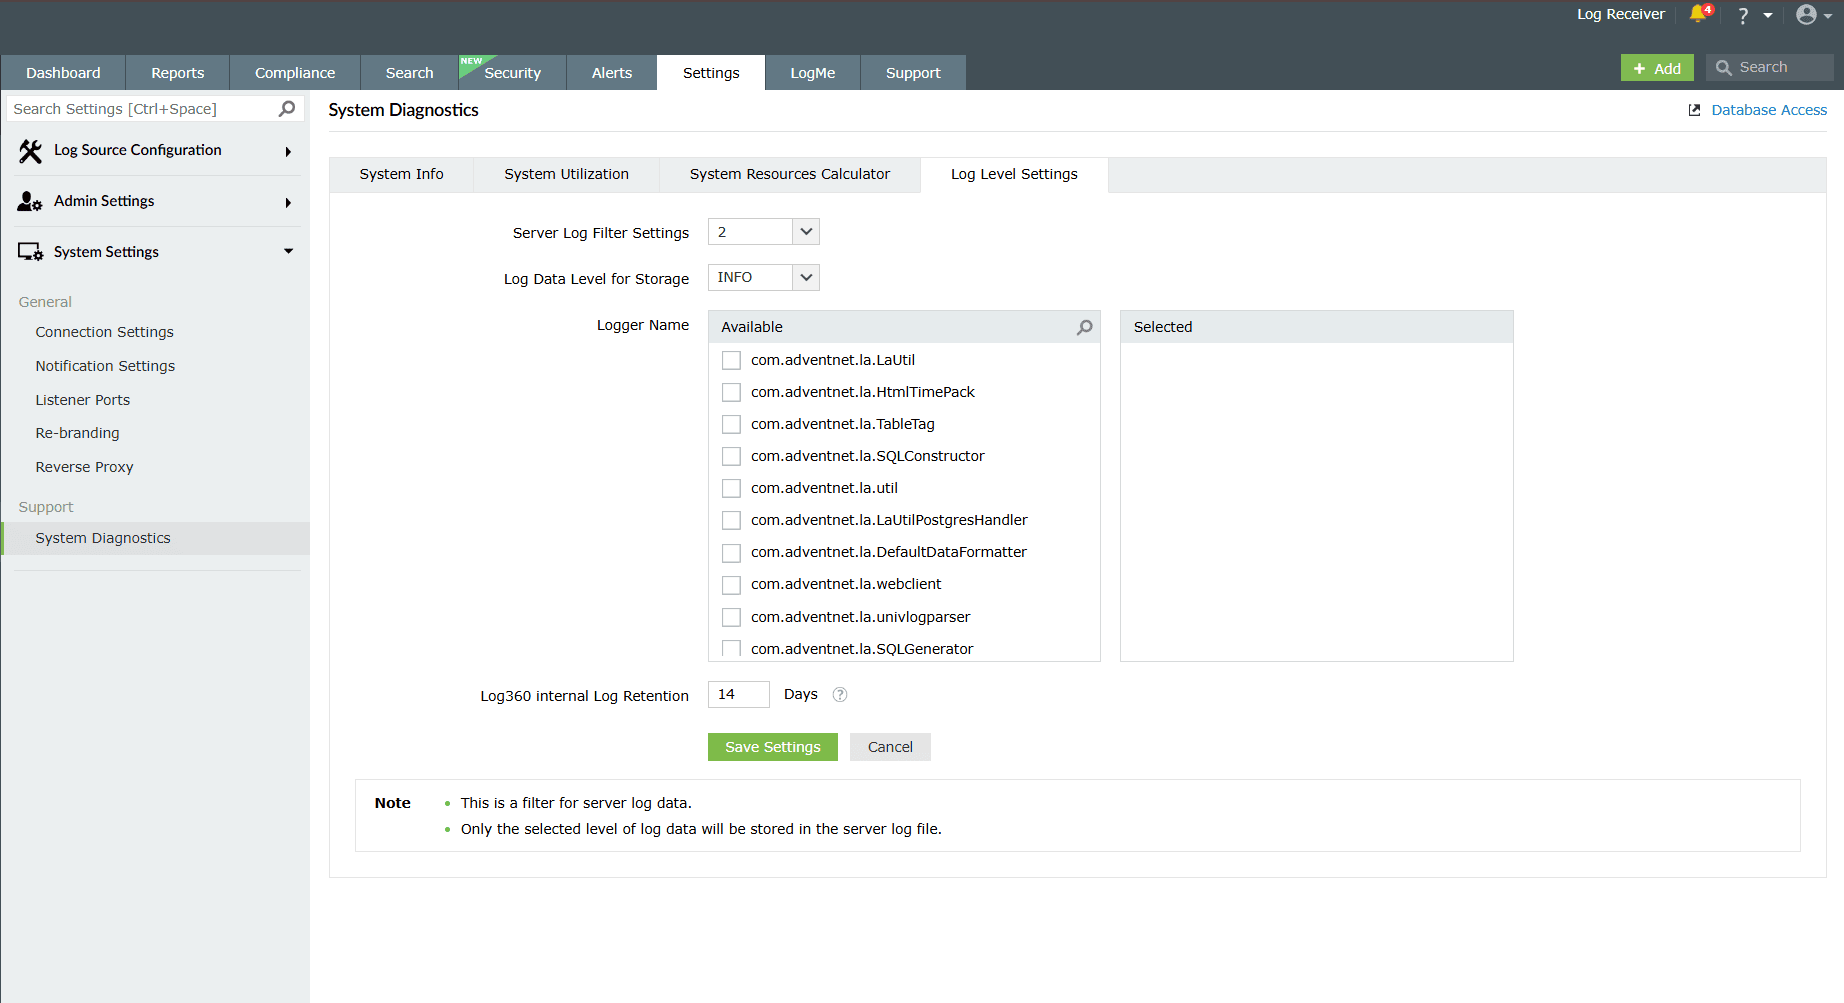The width and height of the screenshot is (1844, 1003).
Task: Select System Diagnostics in sidebar
Action: [156, 538]
